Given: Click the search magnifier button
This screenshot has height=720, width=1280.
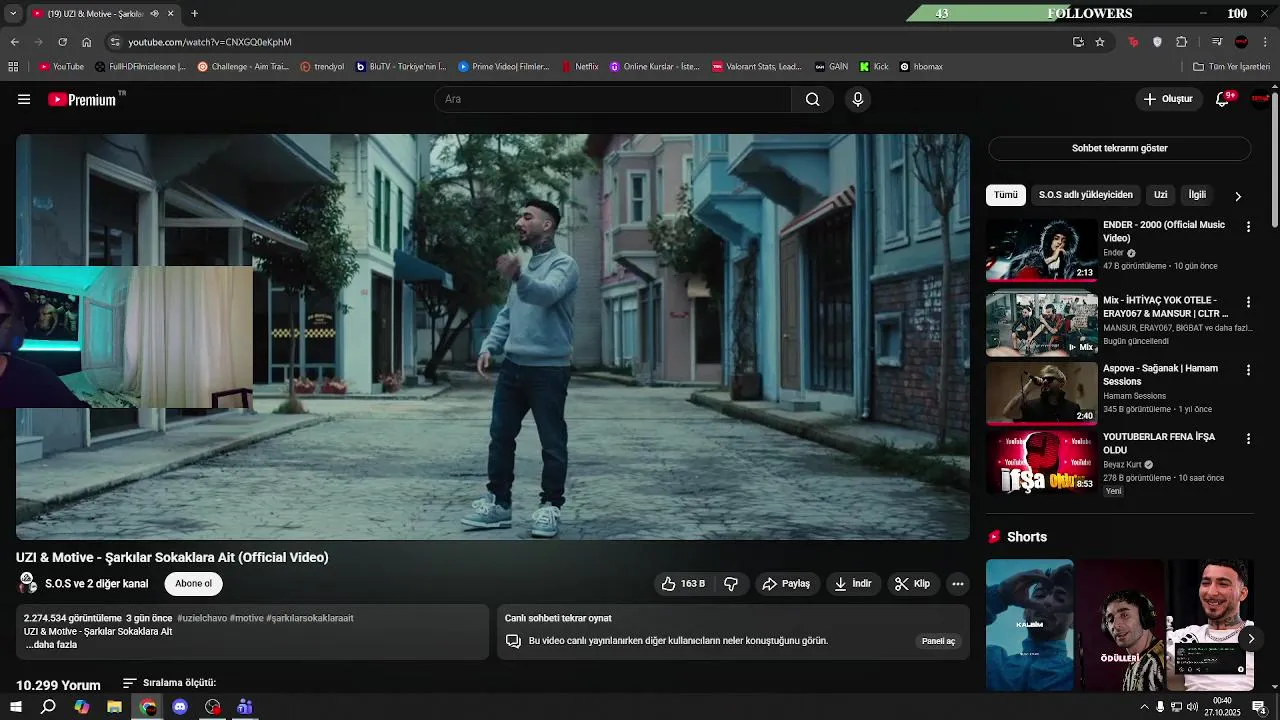Looking at the screenshot, I should [x=812, y=99].
